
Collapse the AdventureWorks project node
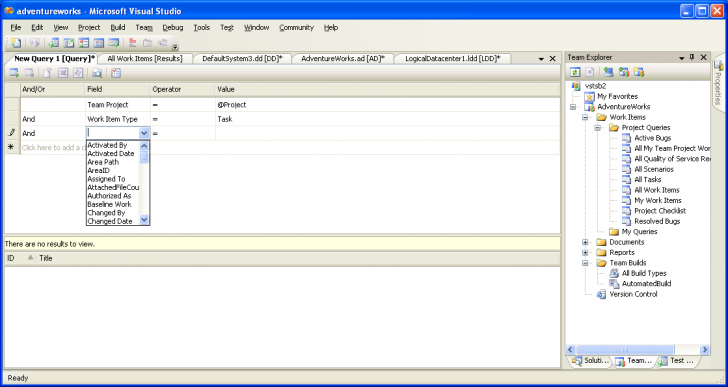click(x=572, y=107)
